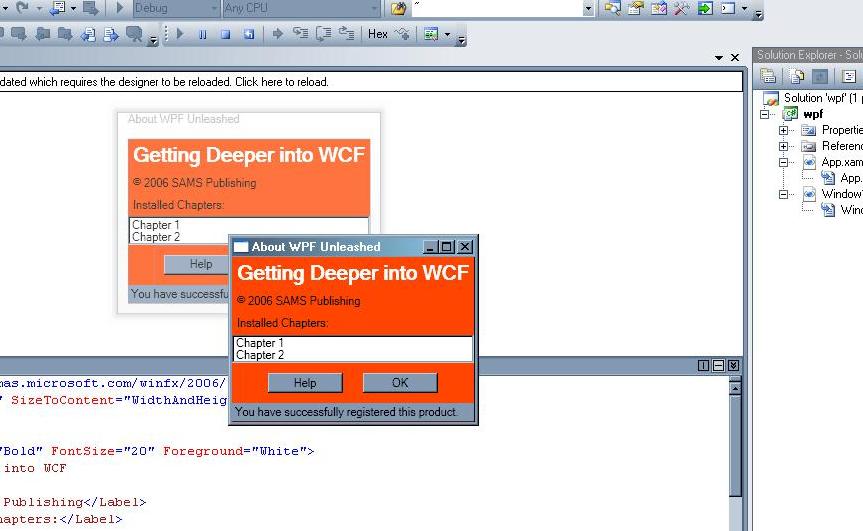The width and height of the screenshot is (863, 531).
Task: Open dropdown arrow beside debug windows icon
Action: [x=447, y=34]
